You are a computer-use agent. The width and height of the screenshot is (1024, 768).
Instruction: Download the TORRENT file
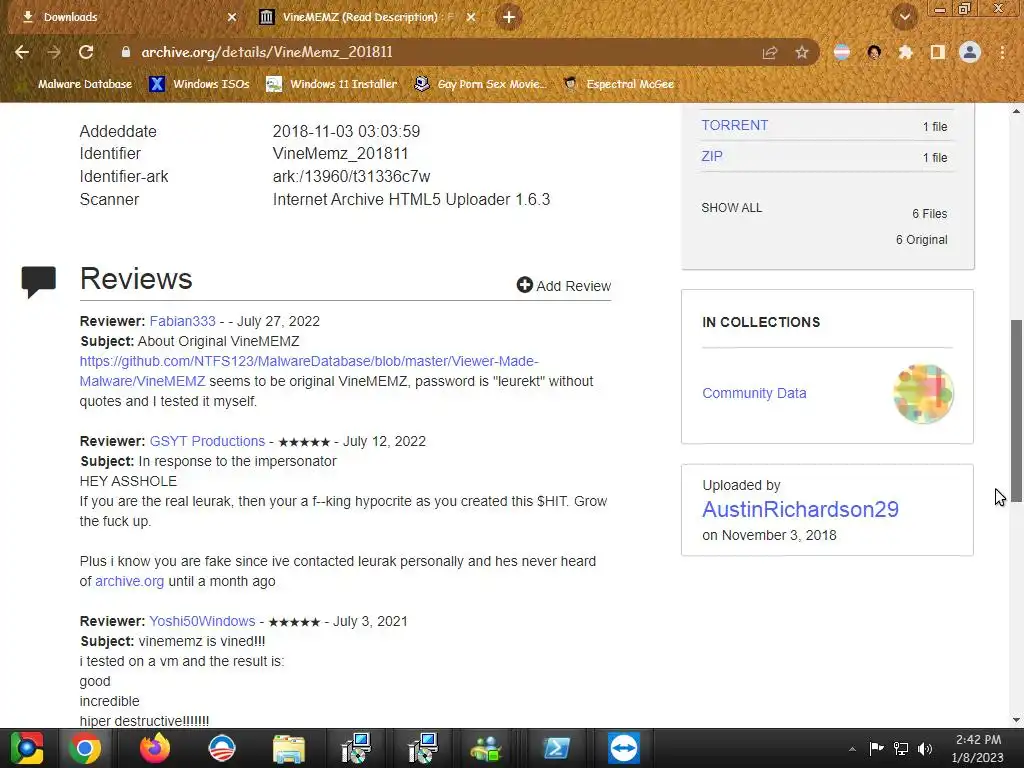(735, 125)
